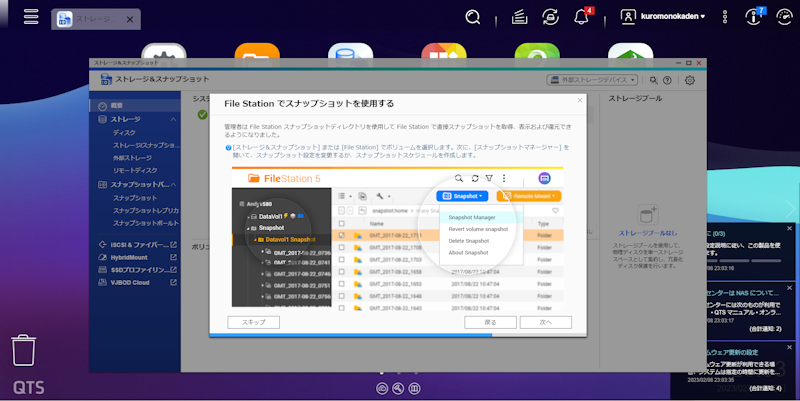Click the dialog's blue progress bar
This screenshot has width=800, height=401.
click(351, 335)
